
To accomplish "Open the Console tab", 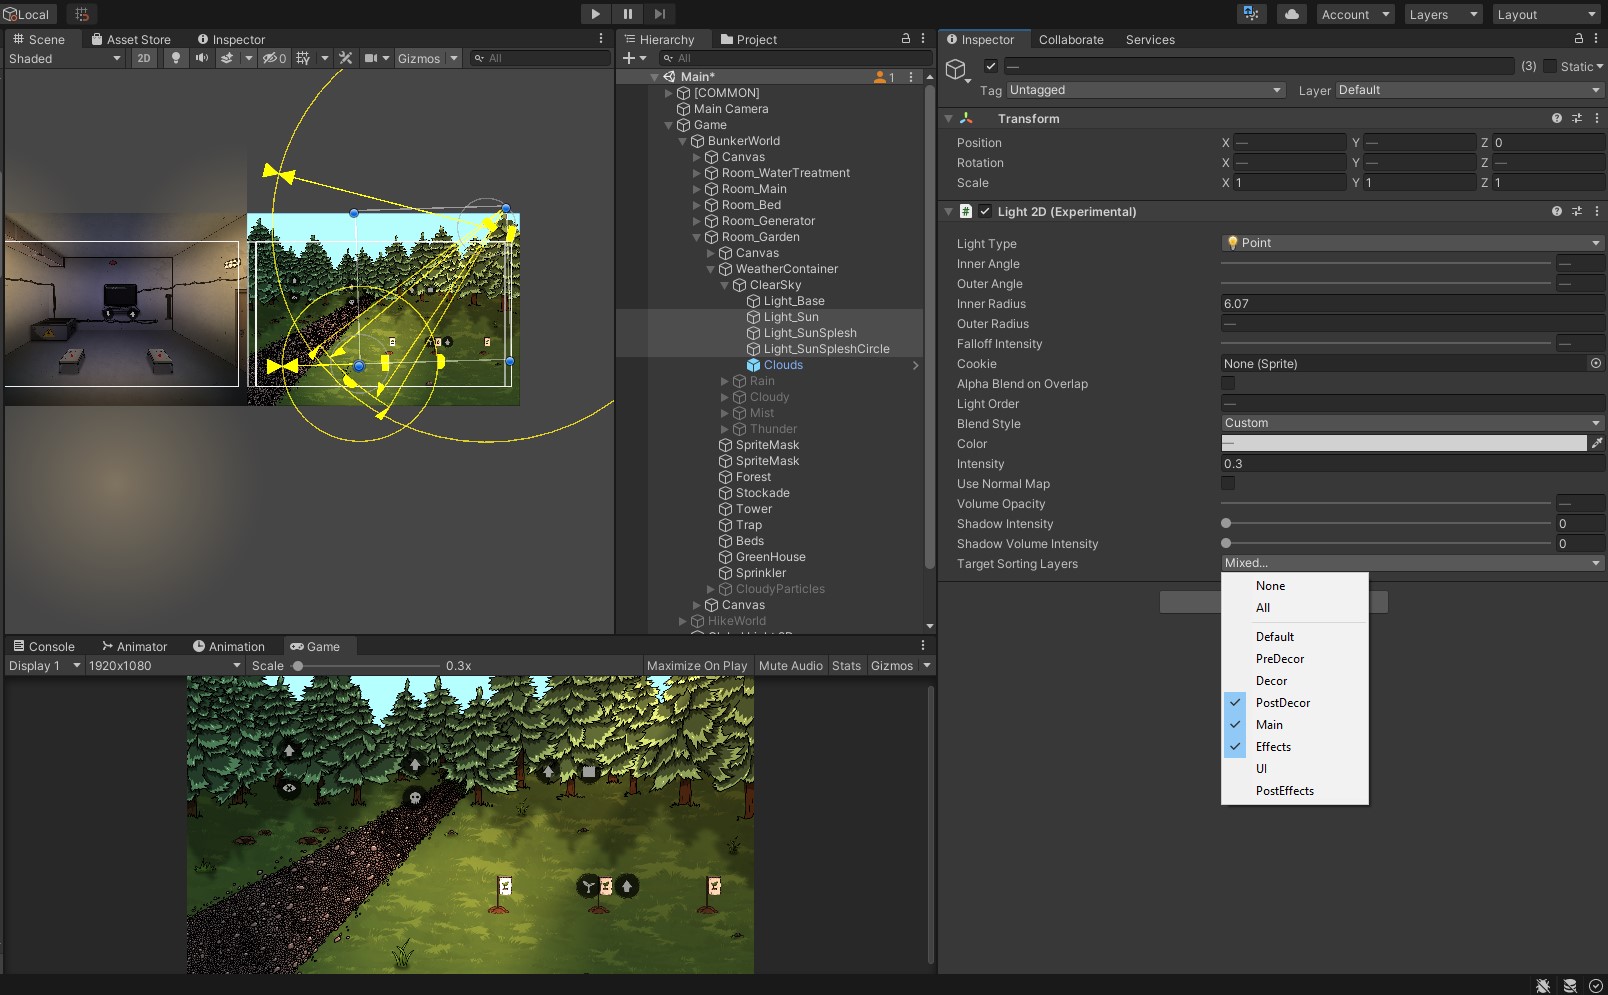I will tap(44, 646).
